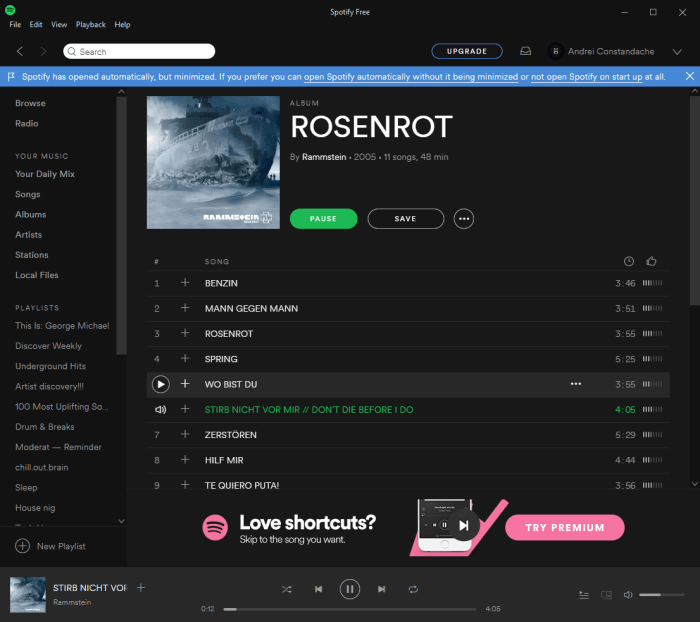Go forward with the right navigation arrow
Image resolution: width=700 pixels, height=622 pixels.
coord(43,51)
